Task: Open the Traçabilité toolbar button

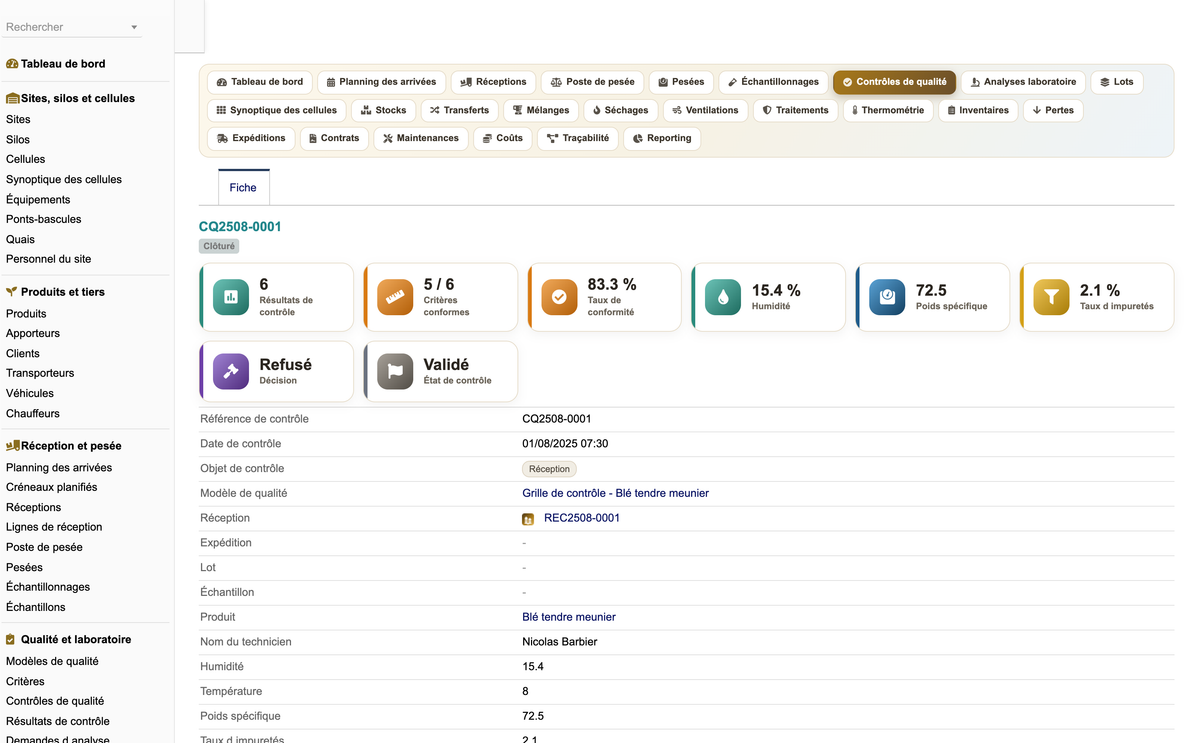Action: click(x=577, y=138)
